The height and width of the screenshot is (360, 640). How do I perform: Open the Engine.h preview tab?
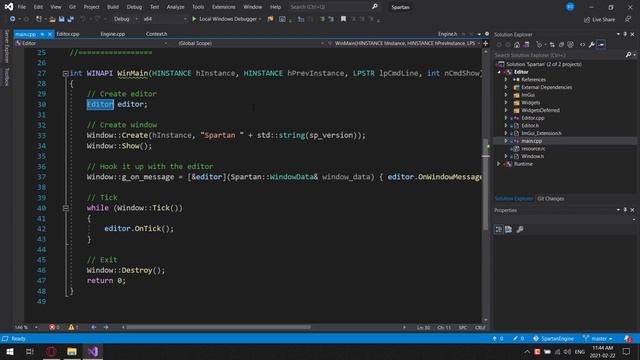(x=448, y=34)
